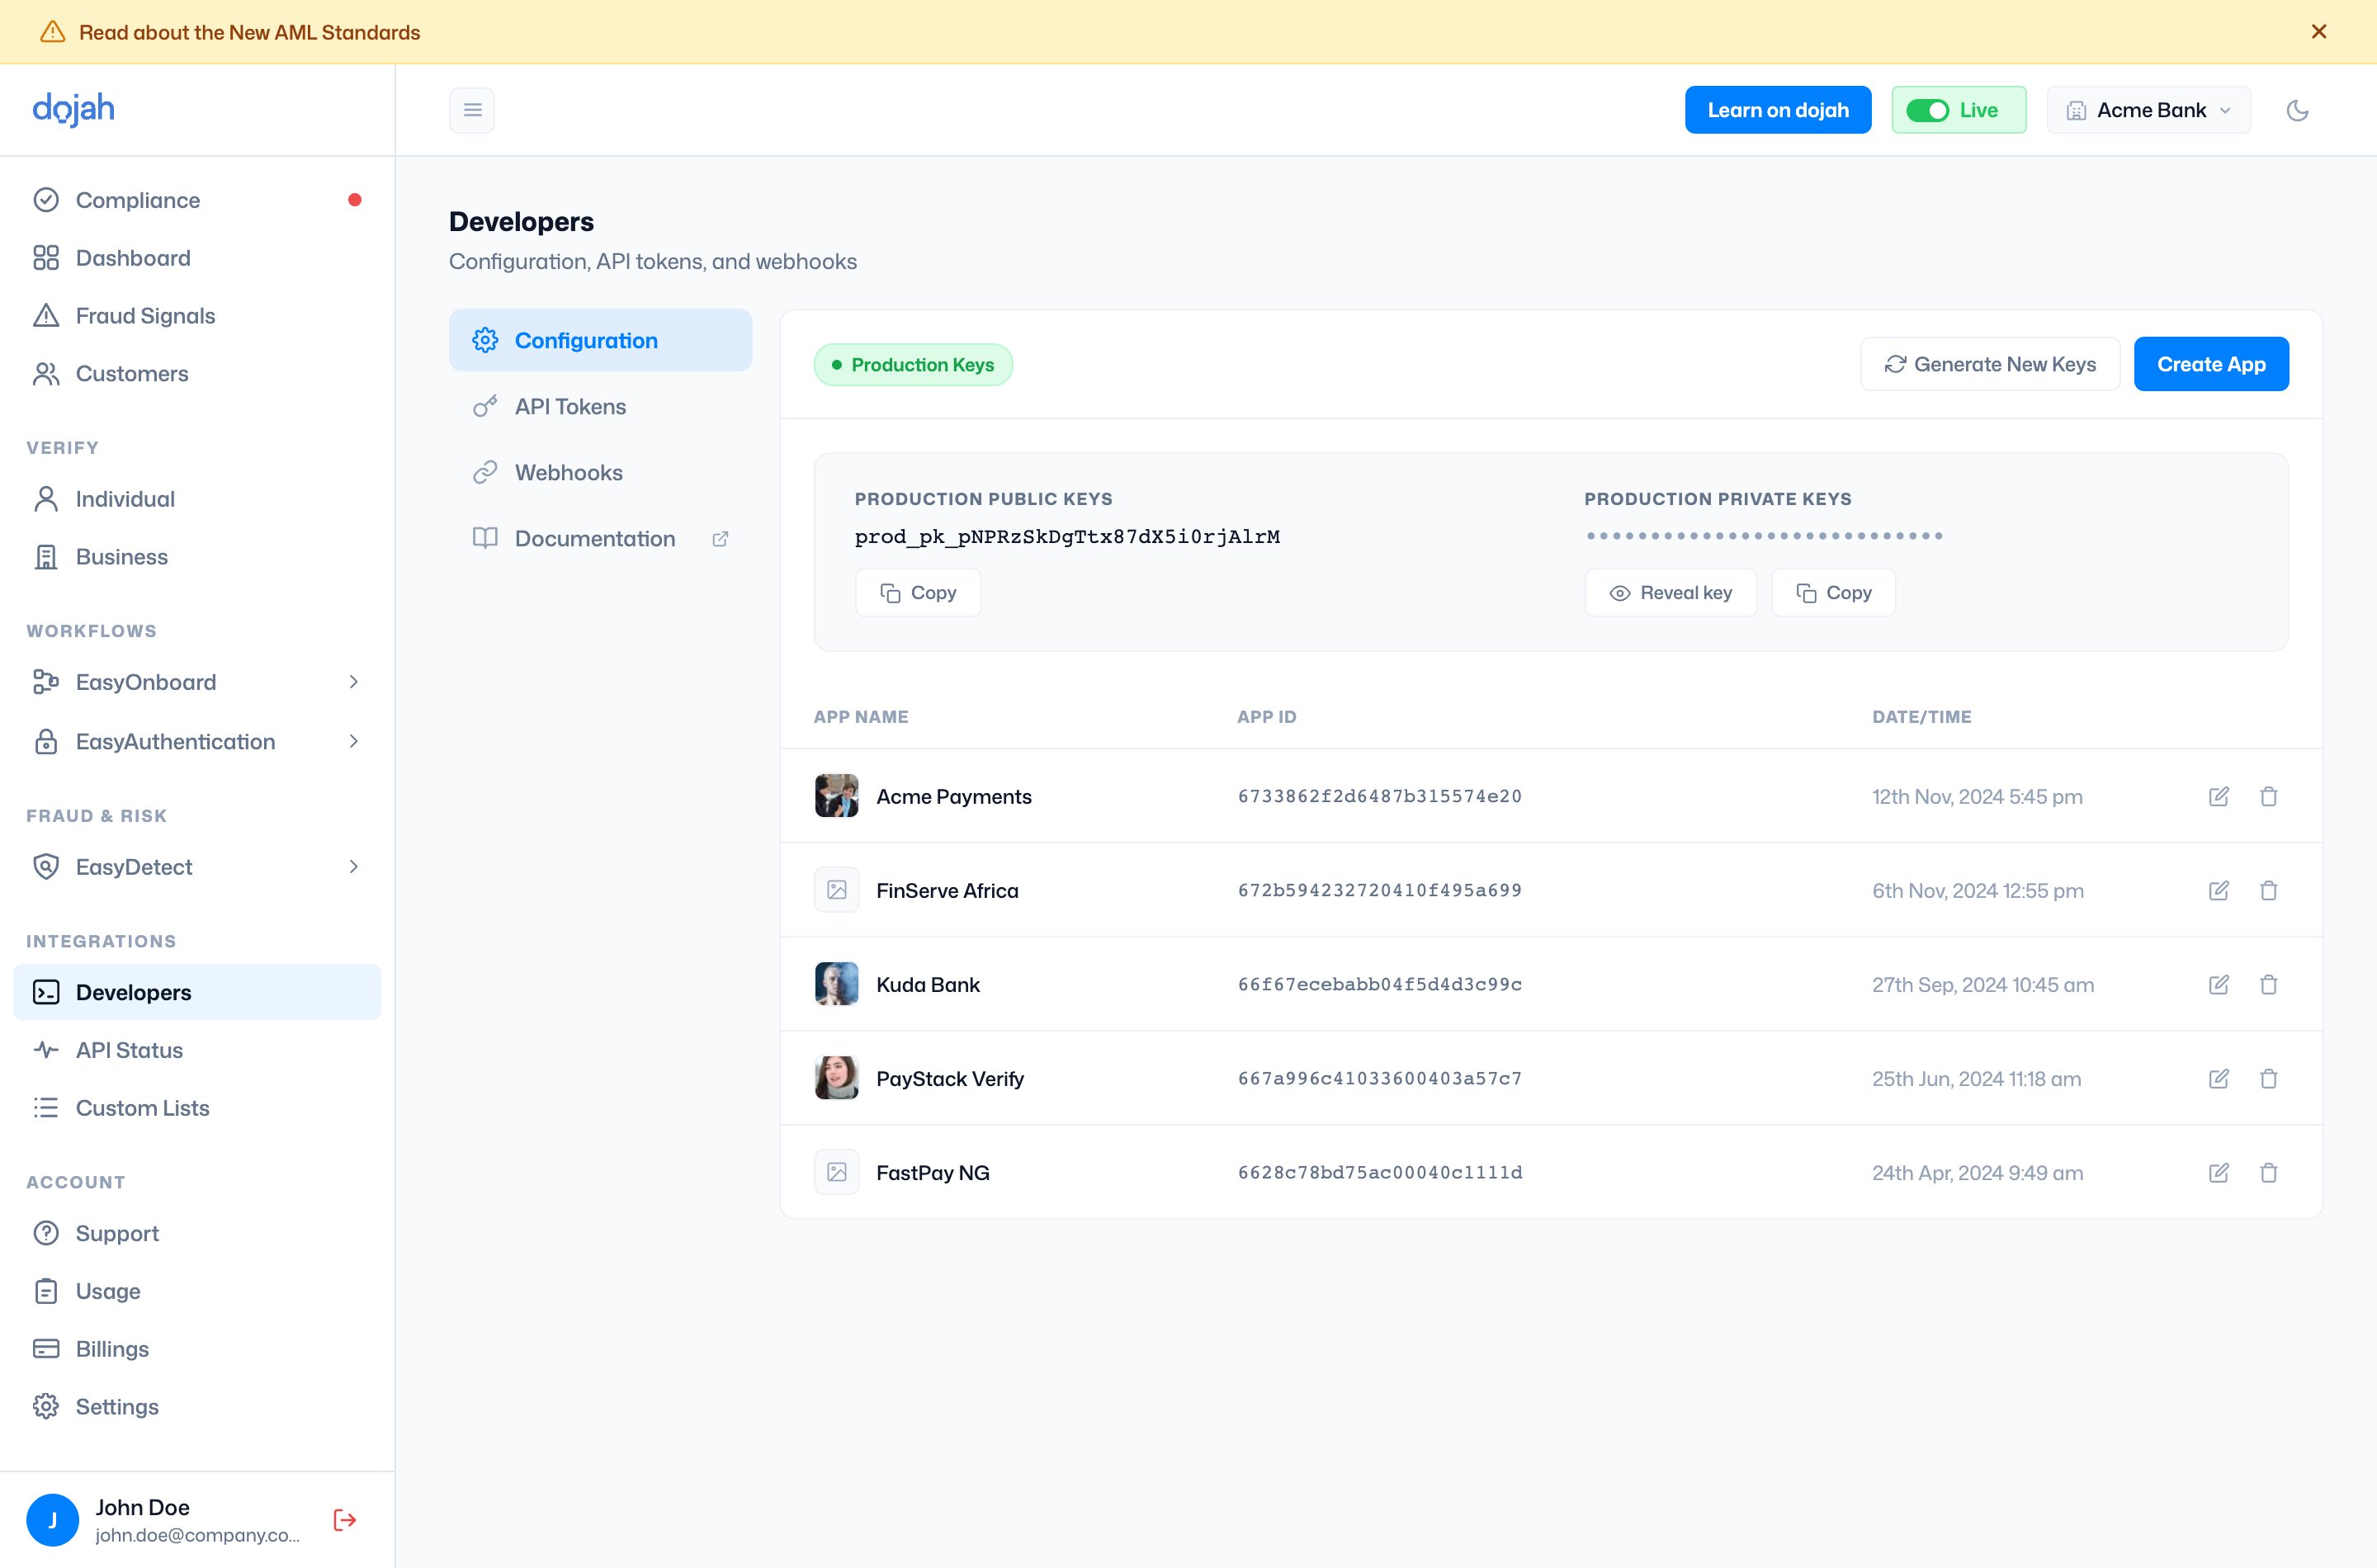
Task: Collapse sidebar with hamburger menu icon
Action: pos(472,110)
